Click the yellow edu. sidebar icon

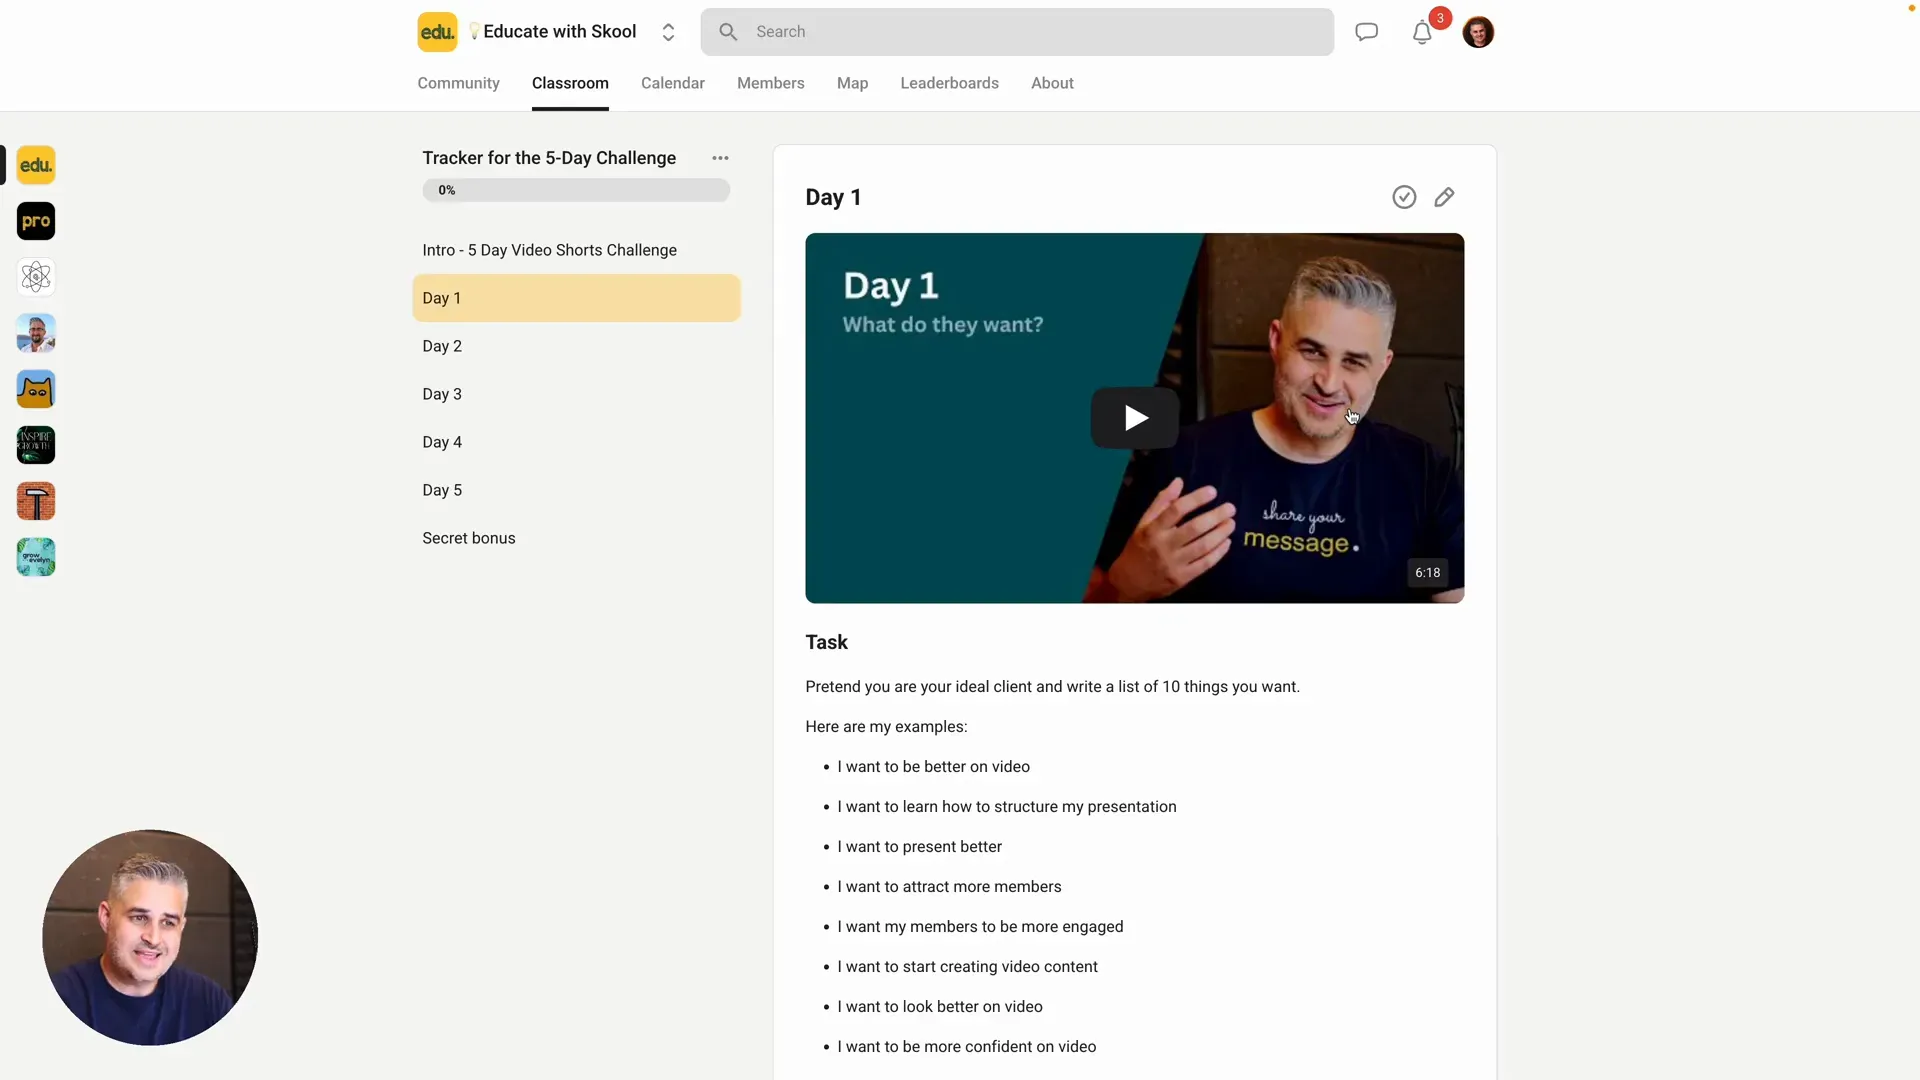(x=36, y=165)
